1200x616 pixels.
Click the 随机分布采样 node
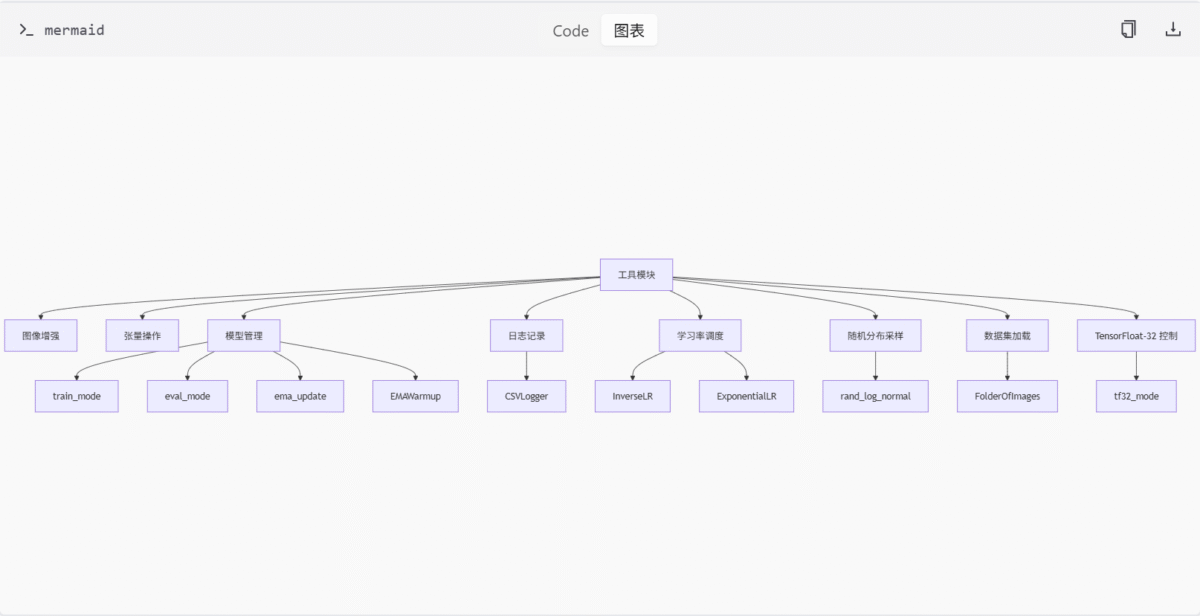(875, 336)
